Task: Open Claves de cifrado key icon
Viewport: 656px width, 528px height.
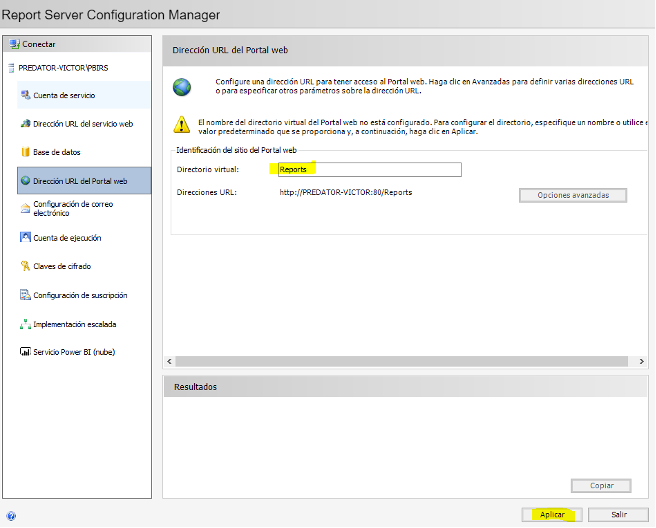Action: [25, 266]
